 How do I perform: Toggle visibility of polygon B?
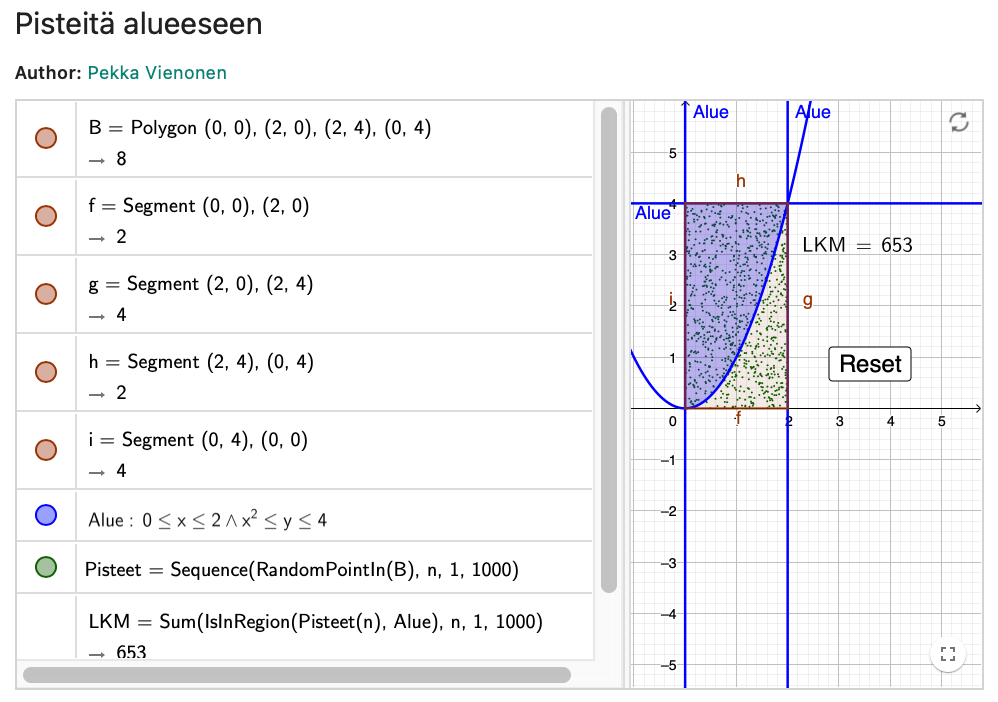(x=46, y=138)
